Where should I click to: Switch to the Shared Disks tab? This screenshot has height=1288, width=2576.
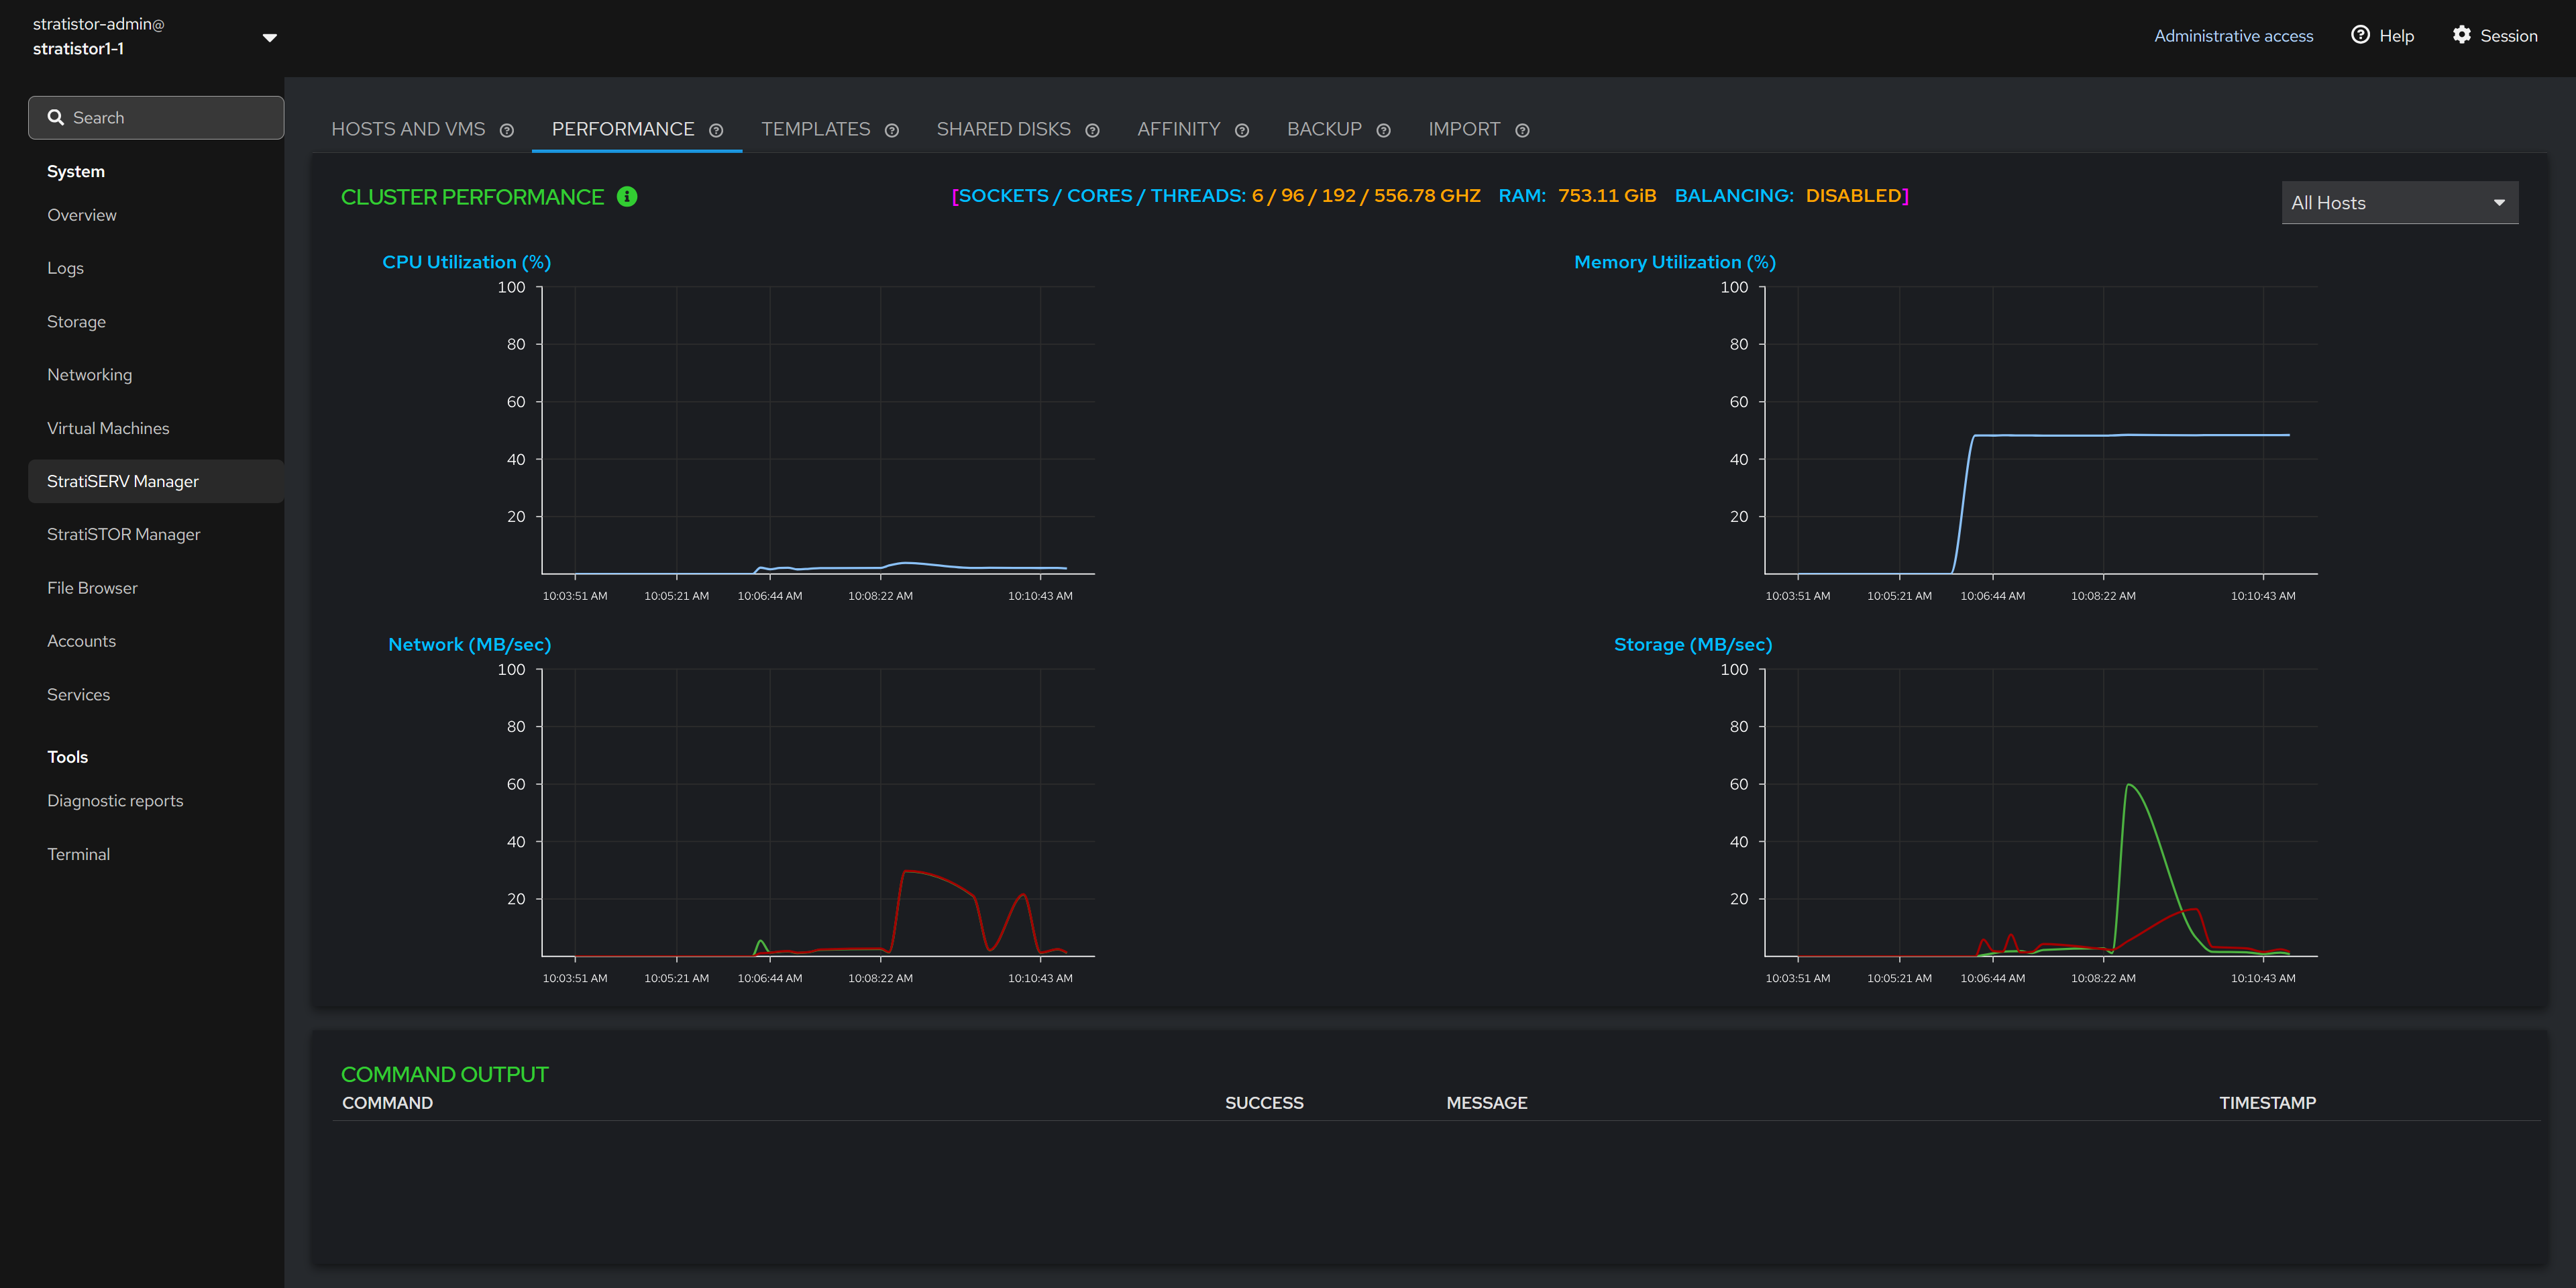[1003, 130]
